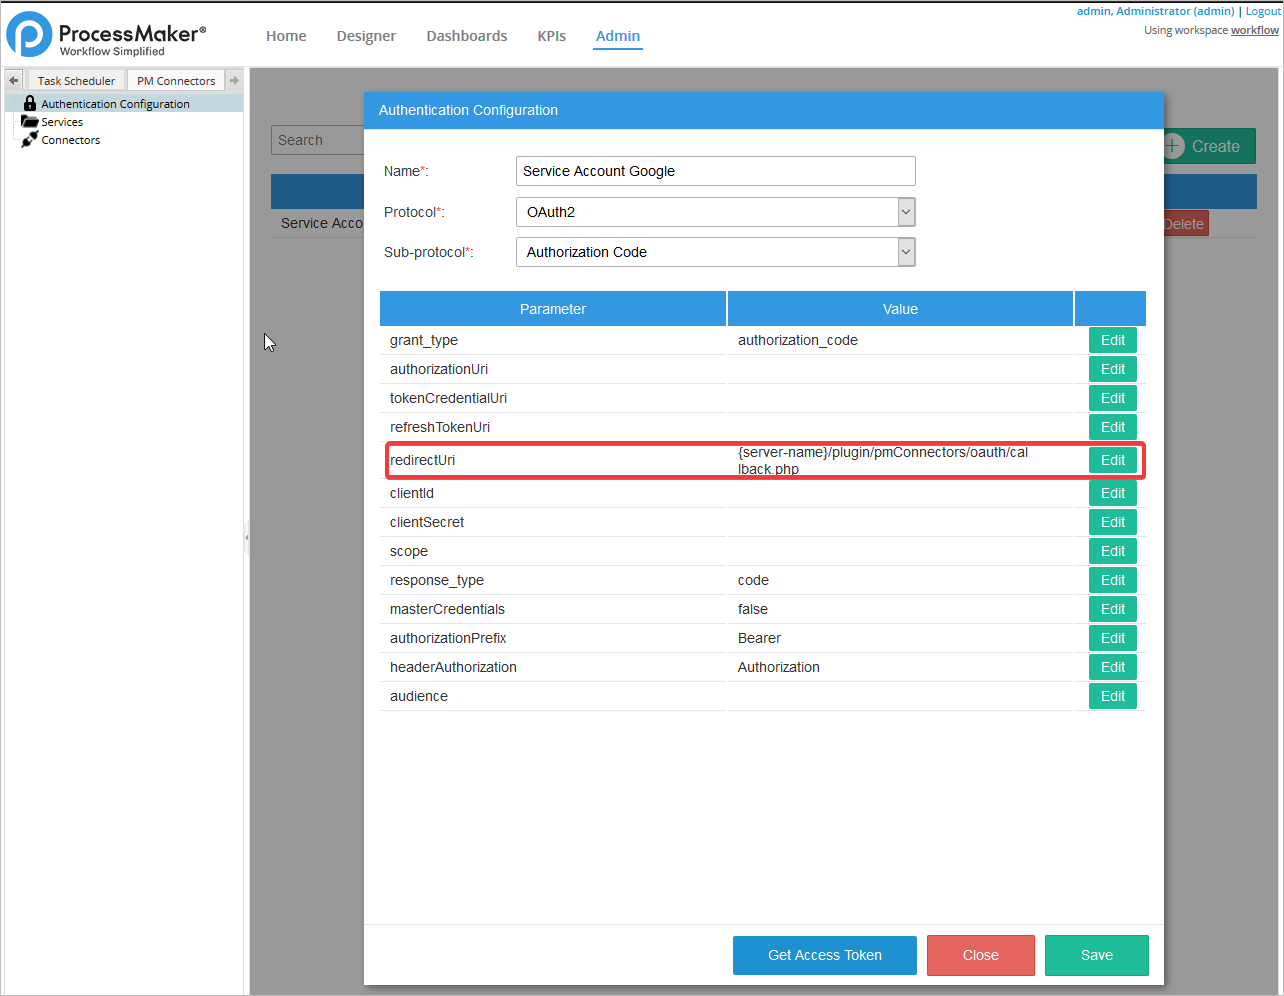Collapse the left sidebar panel handle

246,537
